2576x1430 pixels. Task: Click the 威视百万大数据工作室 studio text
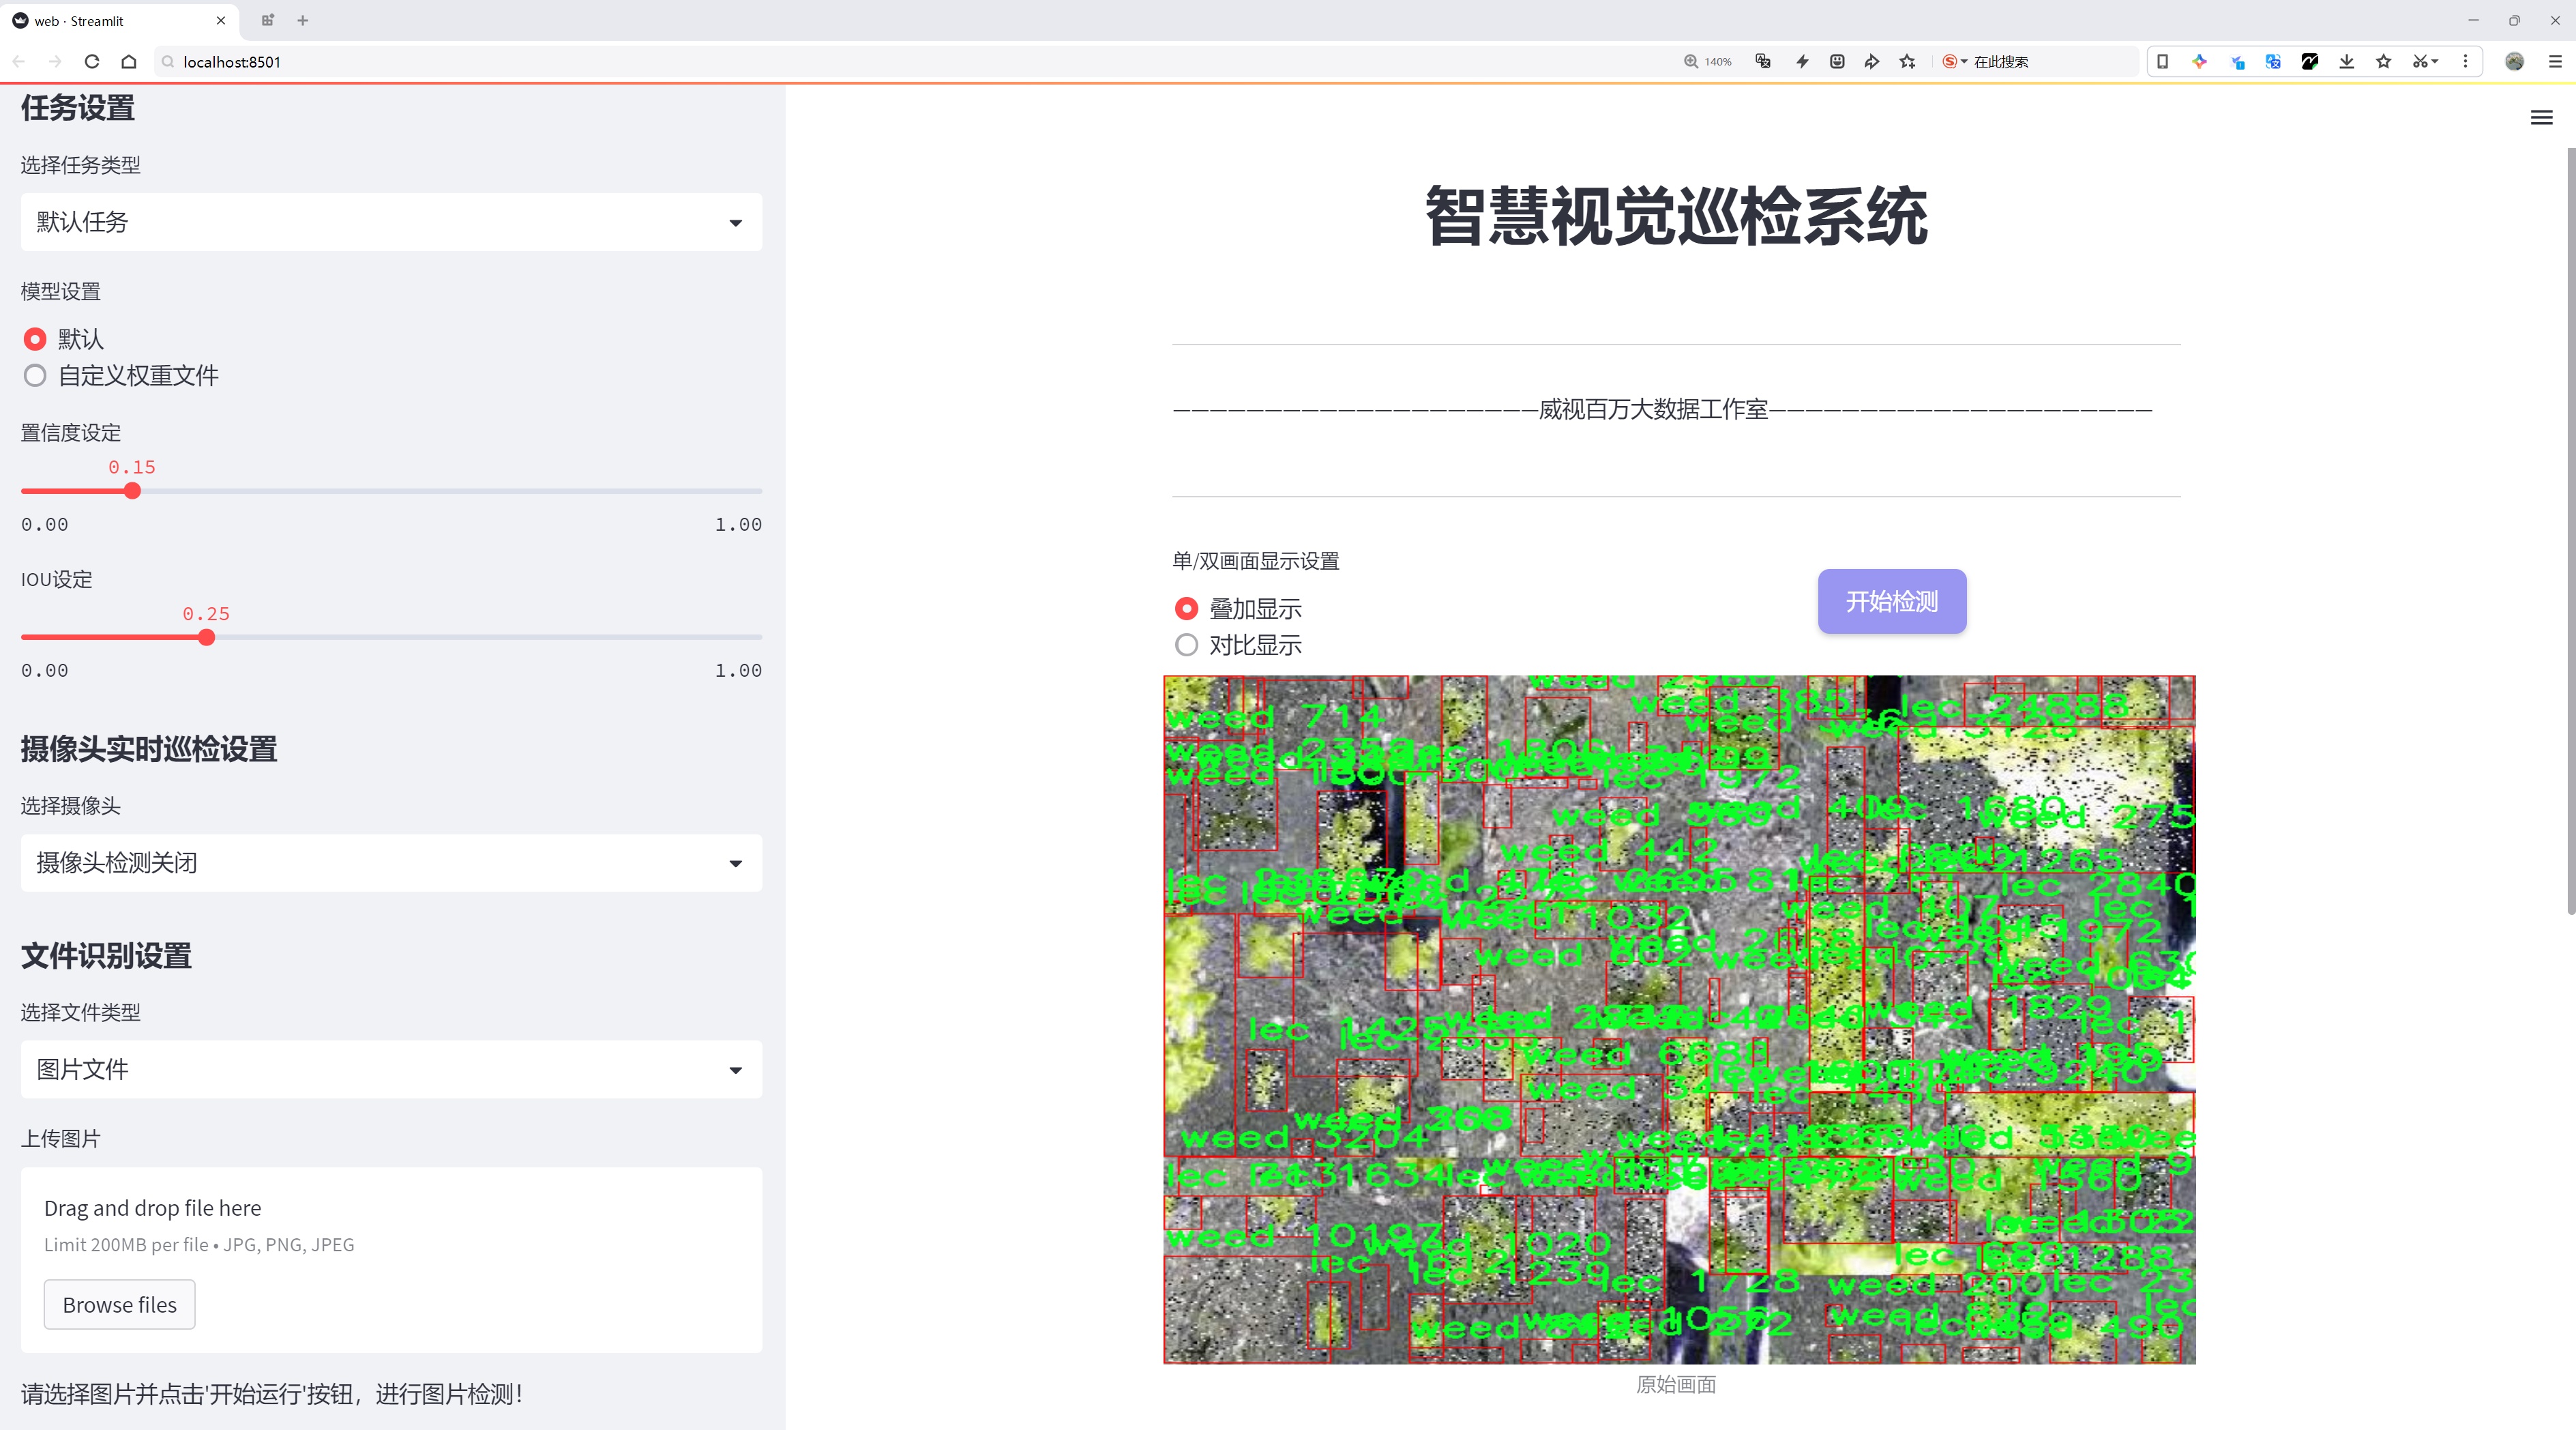tap(1653, 410)
